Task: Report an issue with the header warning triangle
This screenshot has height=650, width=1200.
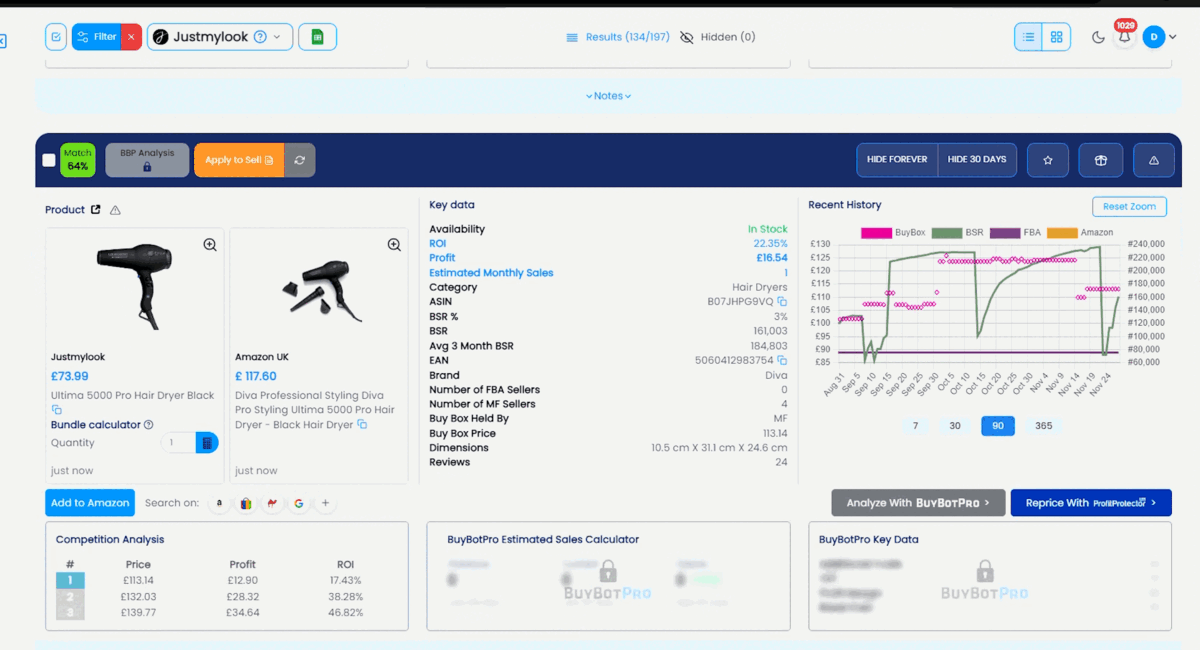Action: tap(1154, 160)
